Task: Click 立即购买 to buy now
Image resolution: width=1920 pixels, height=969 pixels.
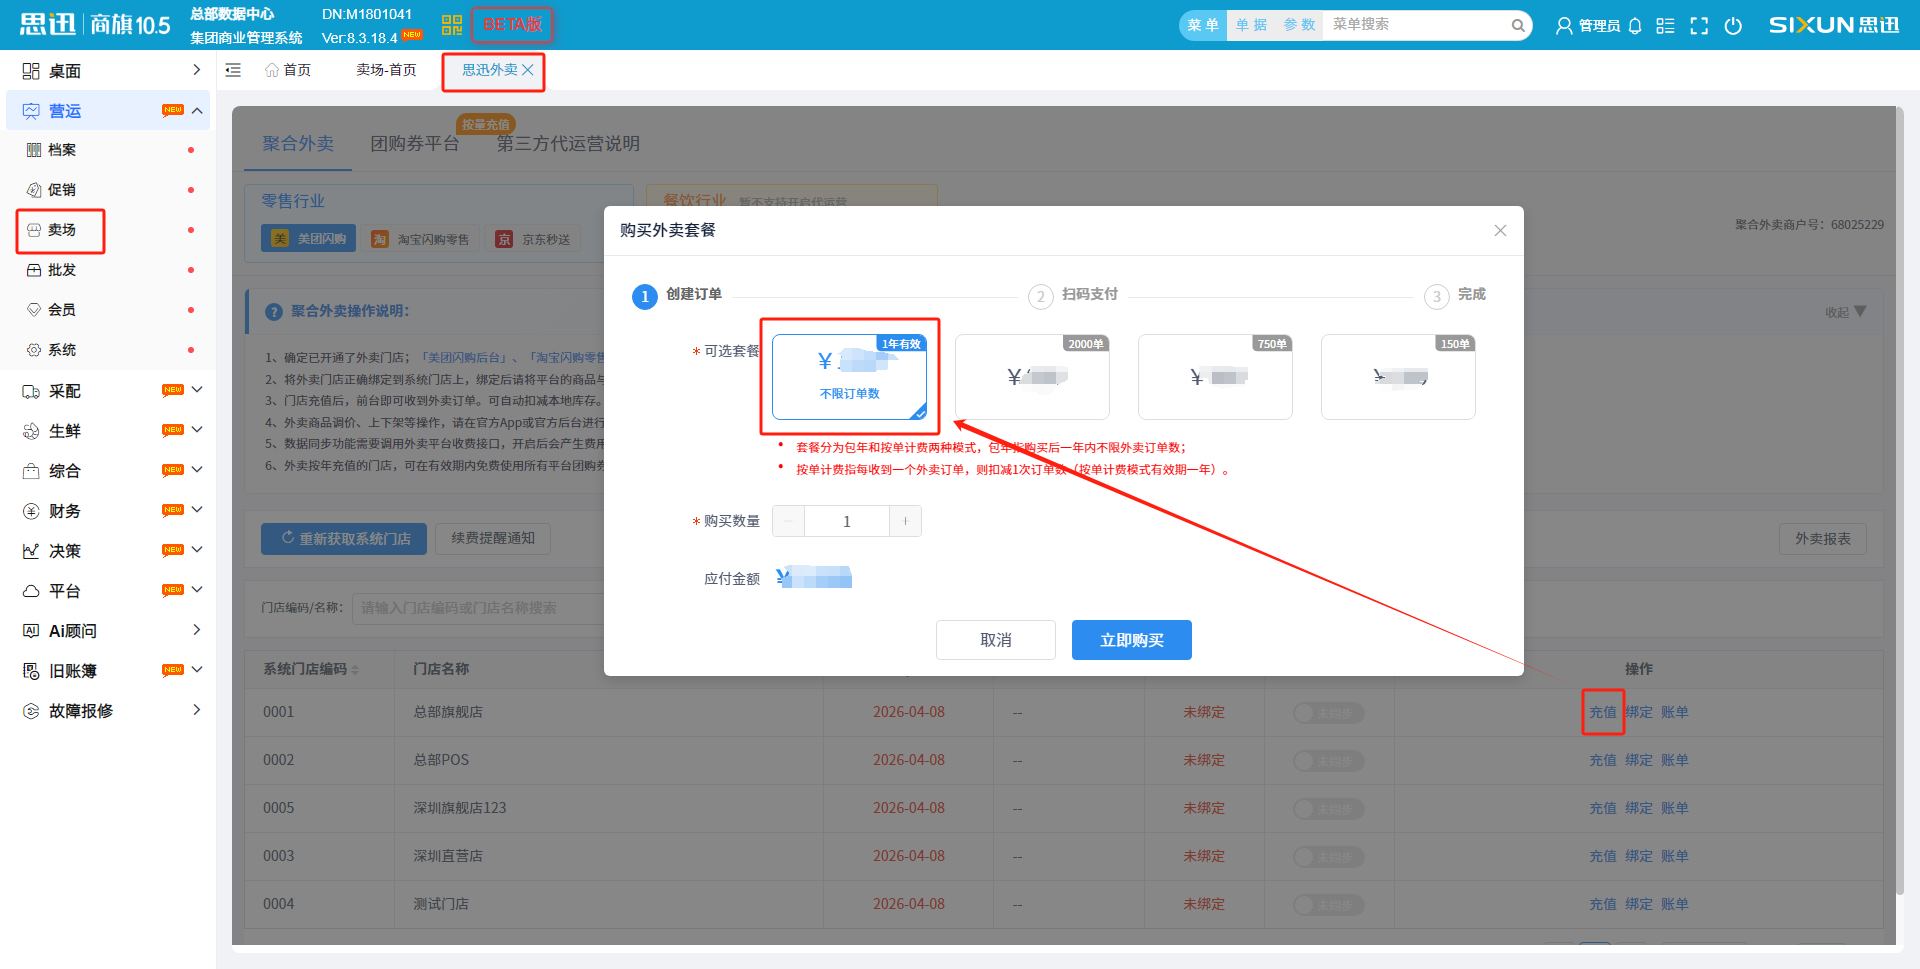Action: click(1132, 640)
